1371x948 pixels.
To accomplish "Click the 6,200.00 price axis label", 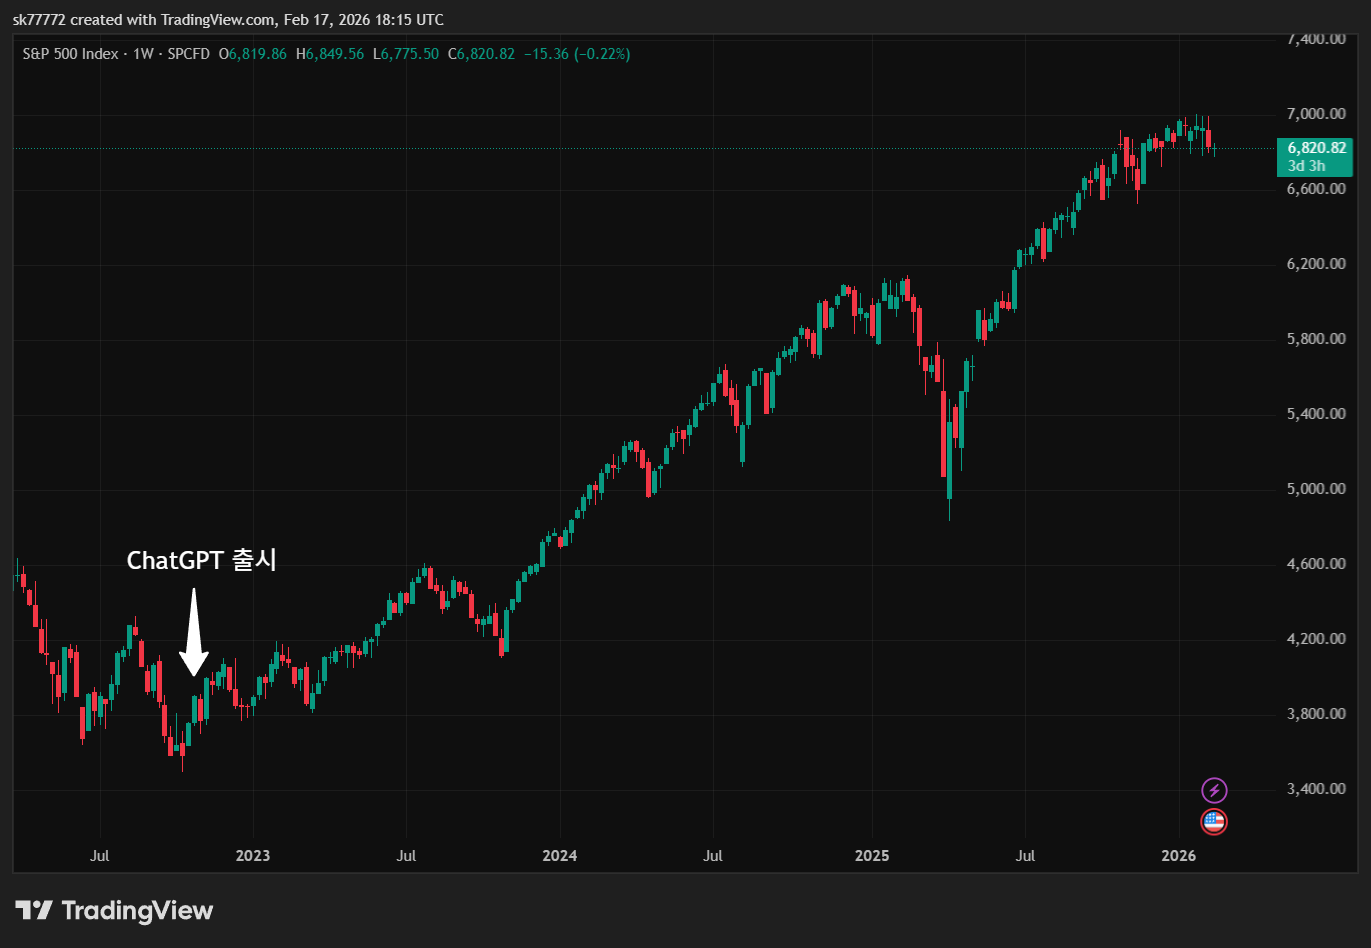I will [1315, 264].
